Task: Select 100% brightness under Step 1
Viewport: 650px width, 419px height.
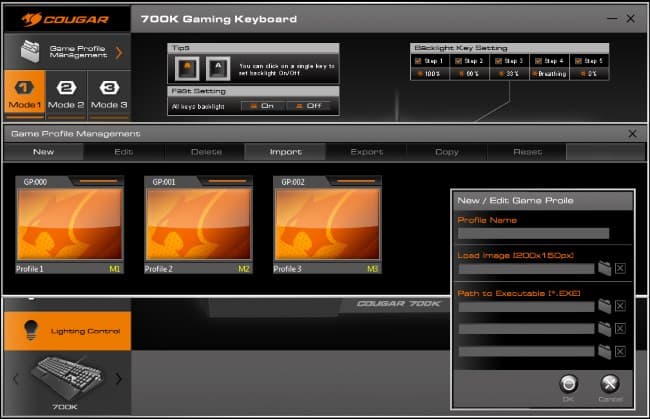Action: point(429,74)
